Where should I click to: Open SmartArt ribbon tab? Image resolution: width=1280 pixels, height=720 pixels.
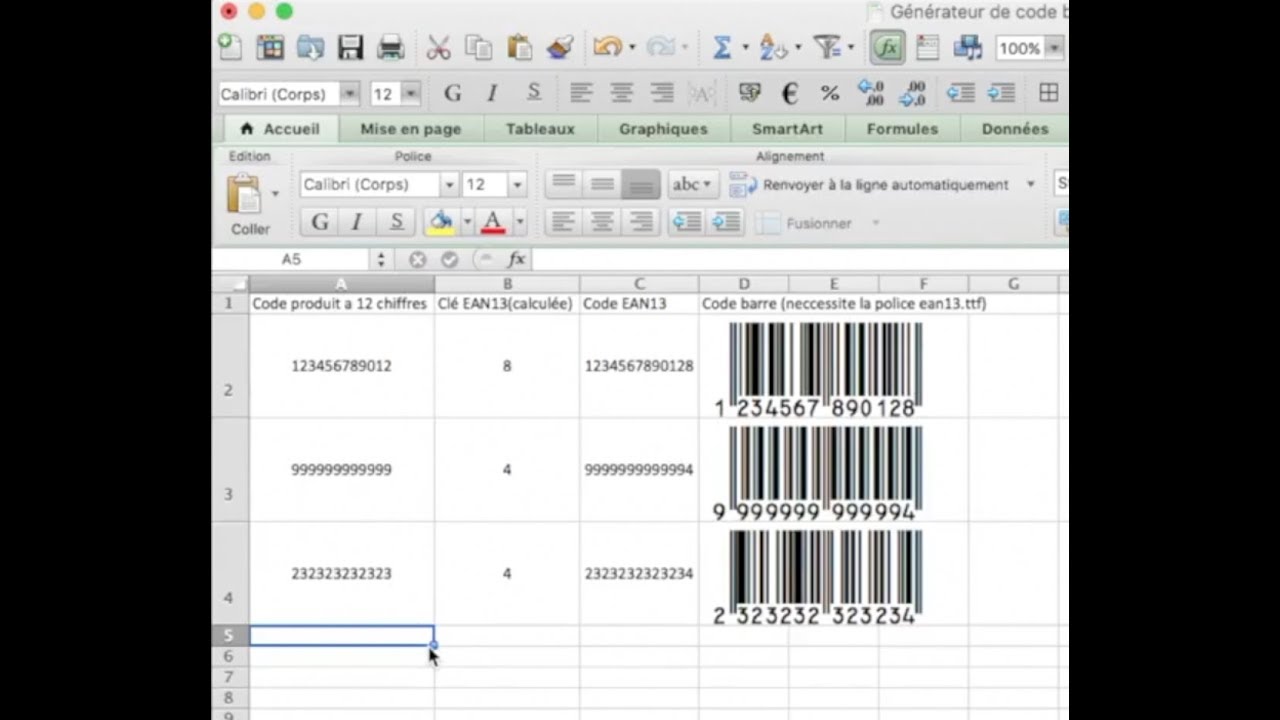pyautogui.click(x=788, y=129)
